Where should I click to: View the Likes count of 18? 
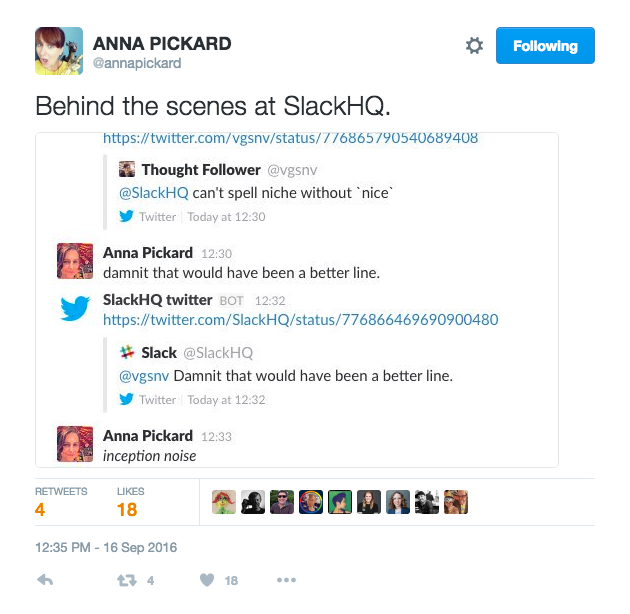pyautogui.click(x=127, y=510)
